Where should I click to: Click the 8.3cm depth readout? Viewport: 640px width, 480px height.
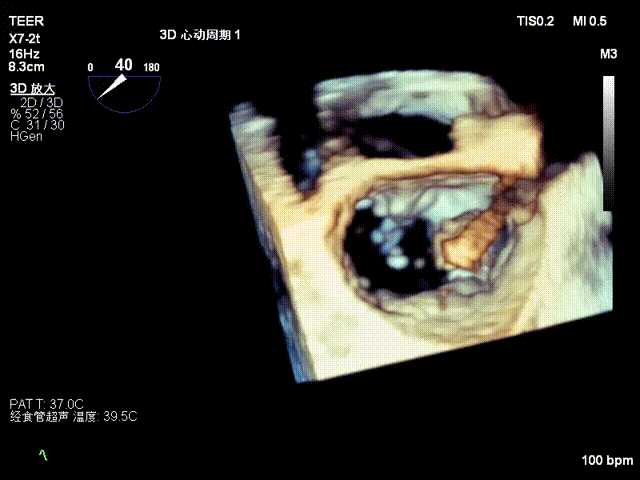click(x=27, y=66)
